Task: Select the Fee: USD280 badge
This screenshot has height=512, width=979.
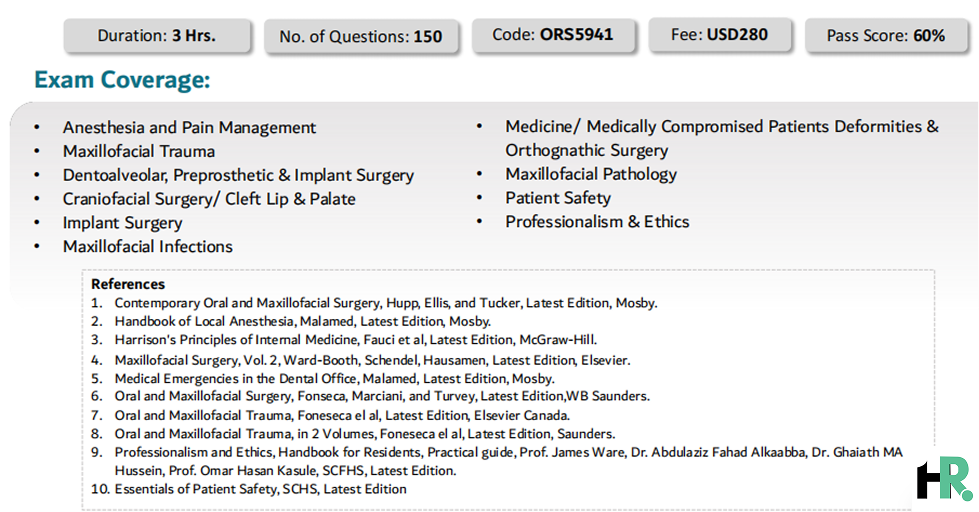Action: pos(720,34)
